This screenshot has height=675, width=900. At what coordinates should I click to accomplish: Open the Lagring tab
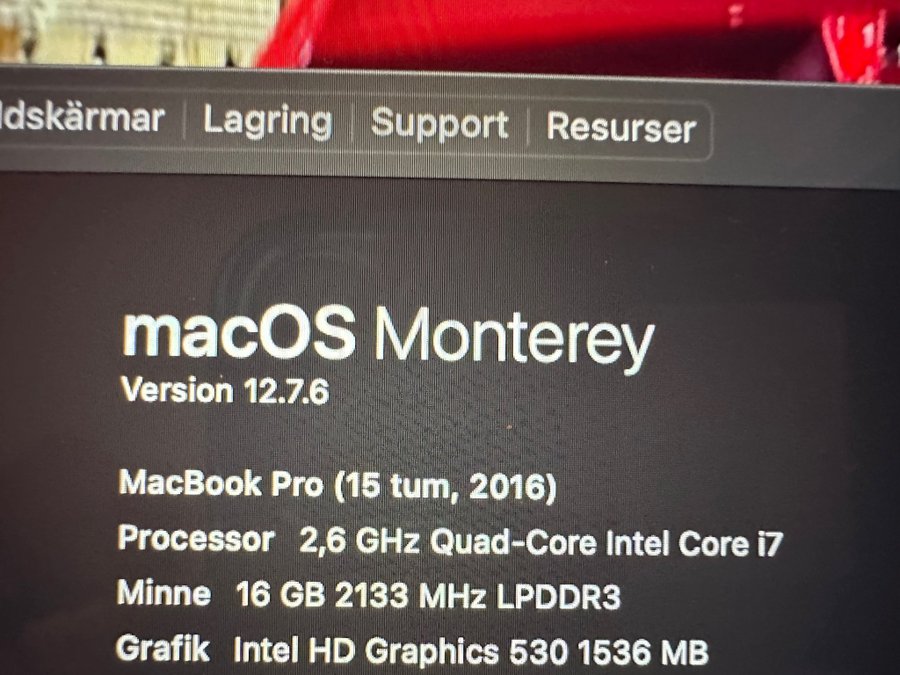(268, 122)
